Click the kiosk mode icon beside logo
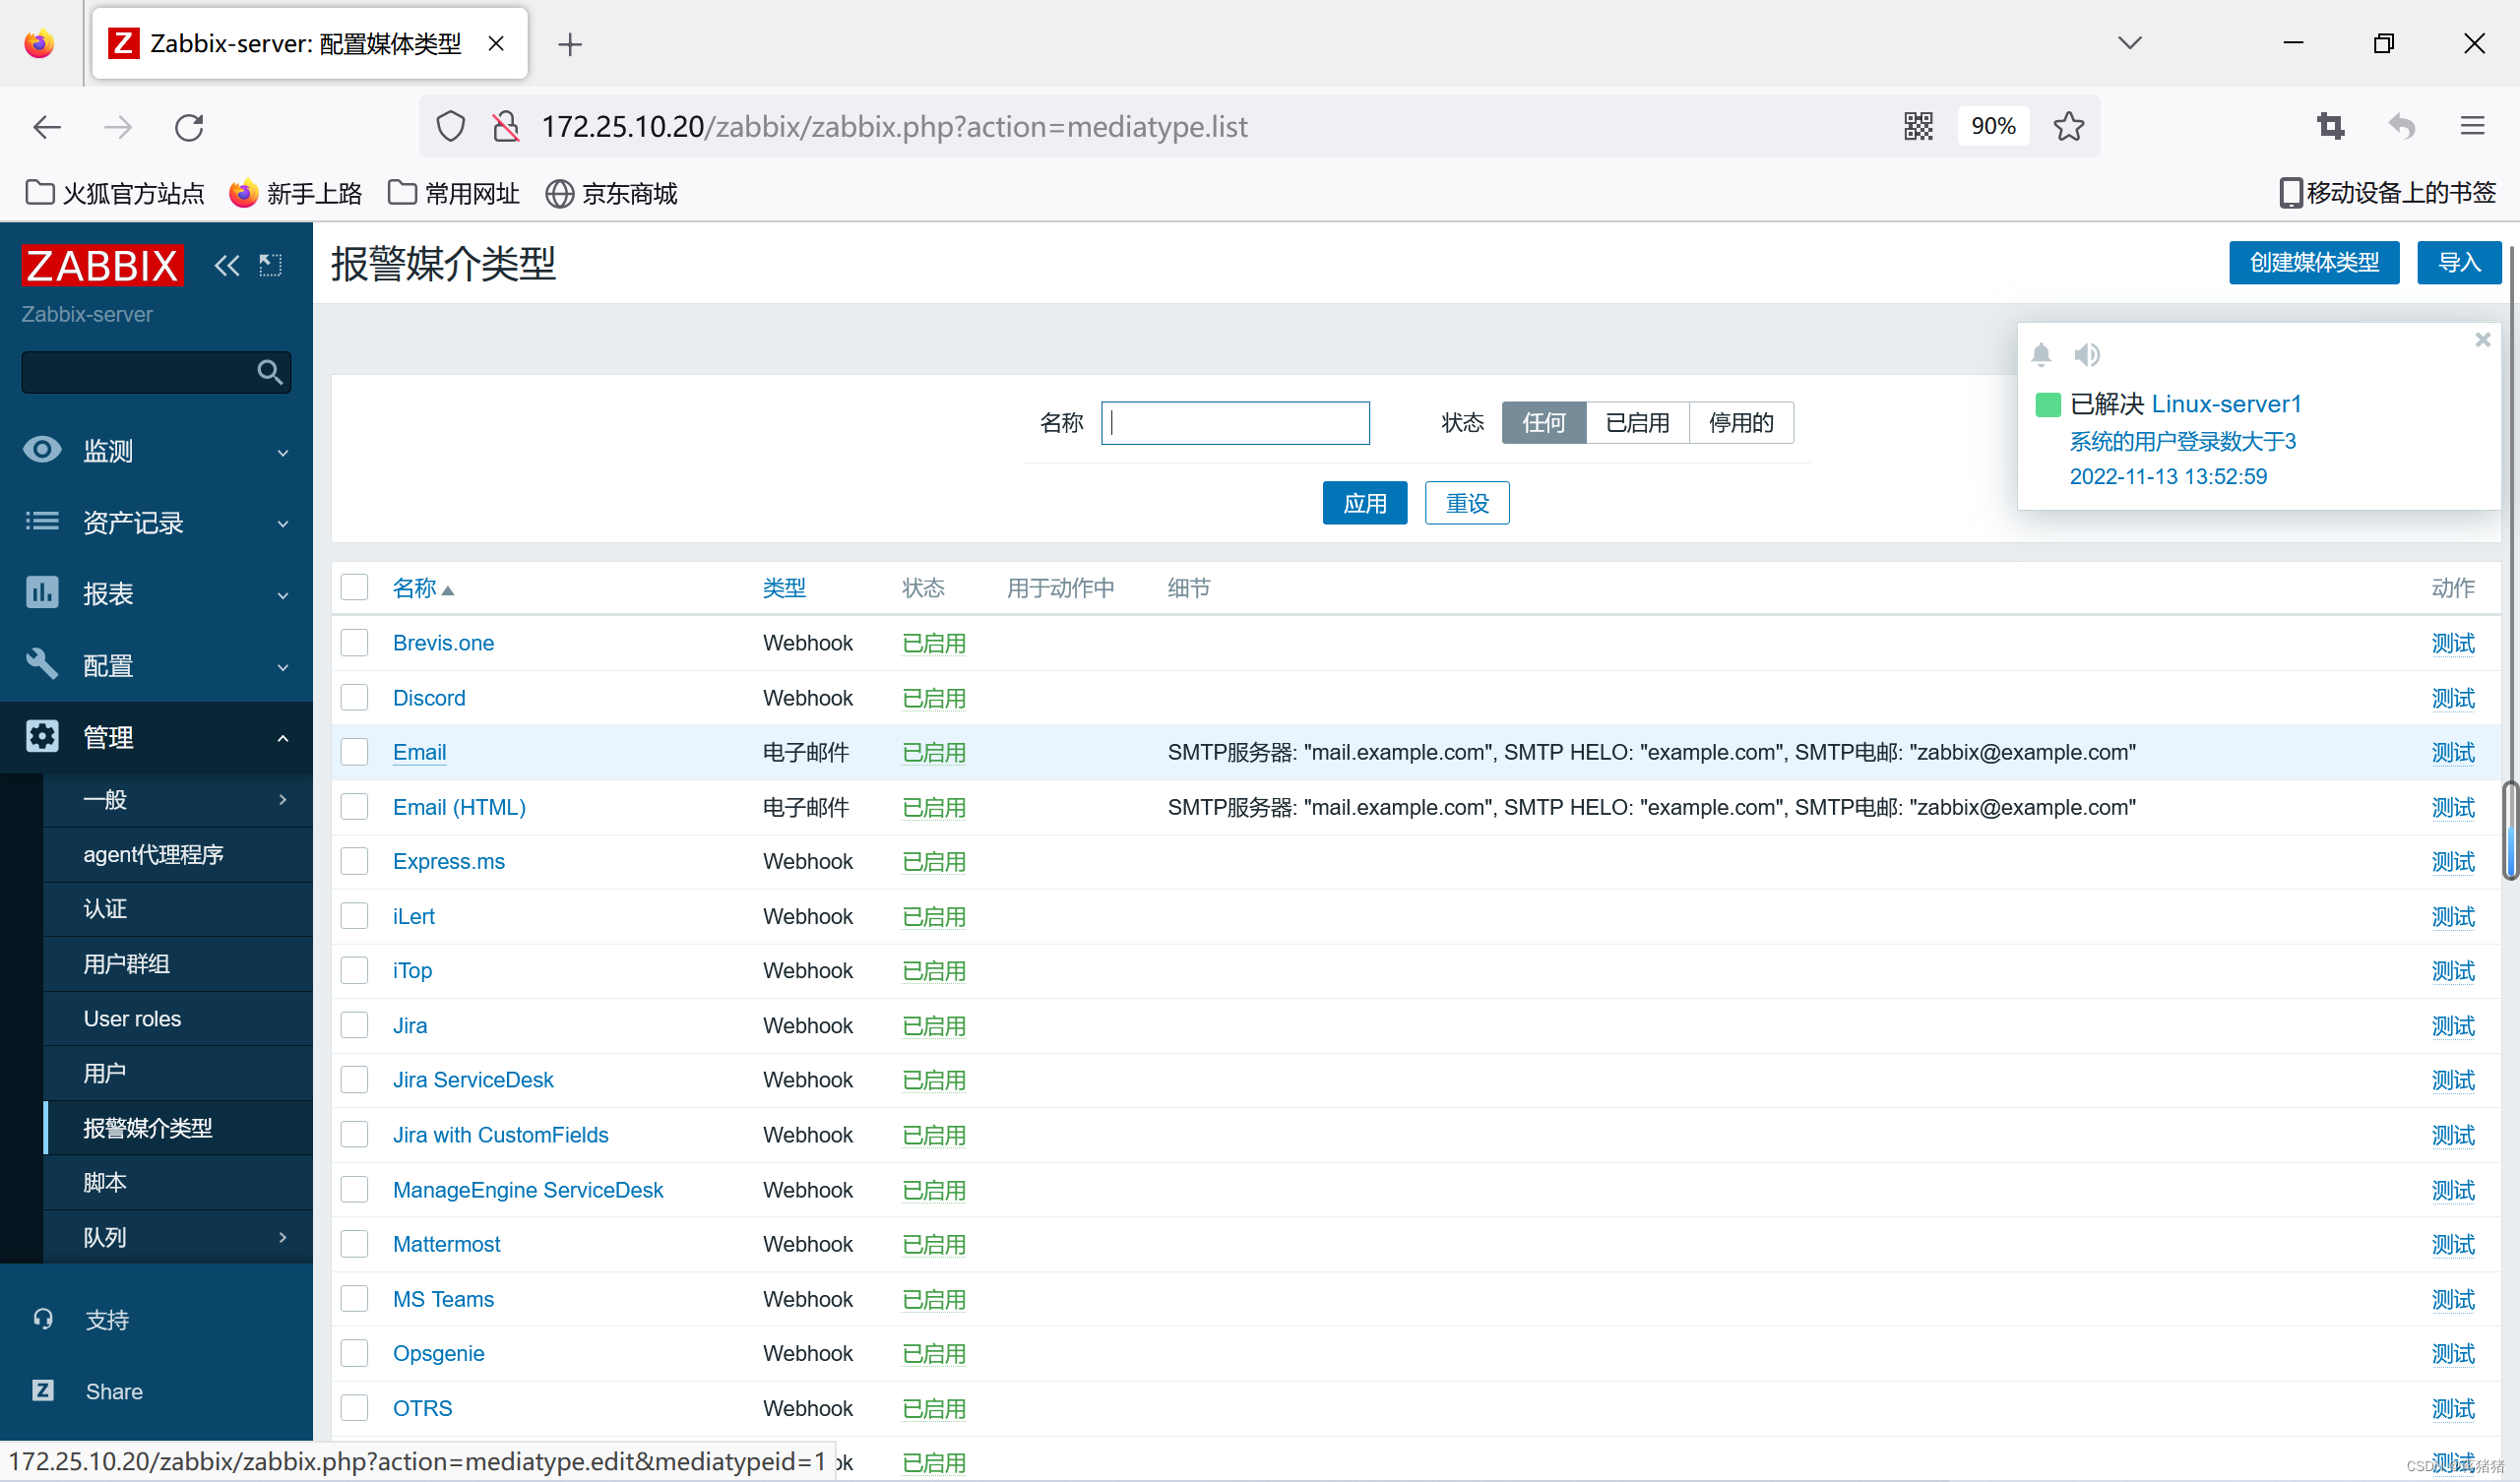Screen dimensions: 2520x1482 (x=270, y=265)
